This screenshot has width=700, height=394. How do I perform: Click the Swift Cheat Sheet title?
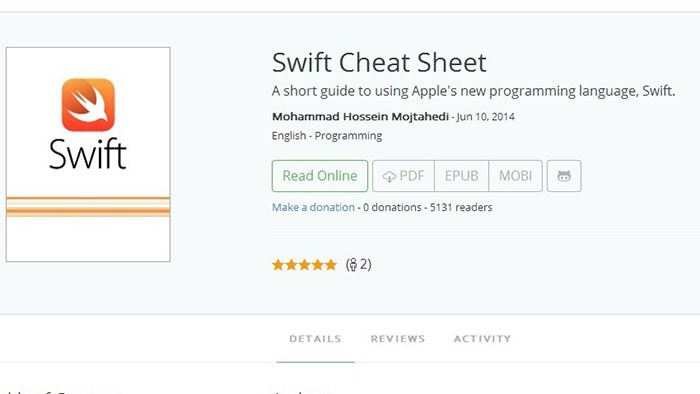[x=379, y=62]
